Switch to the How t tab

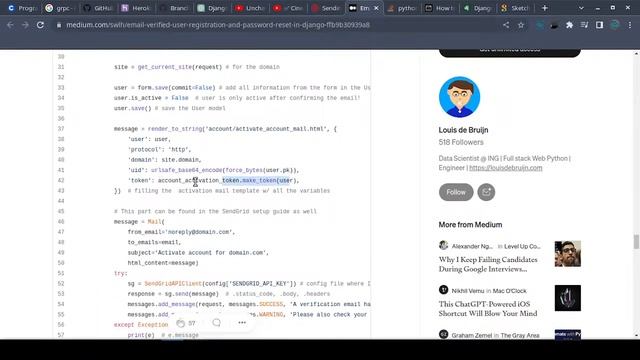pos(439,8)
